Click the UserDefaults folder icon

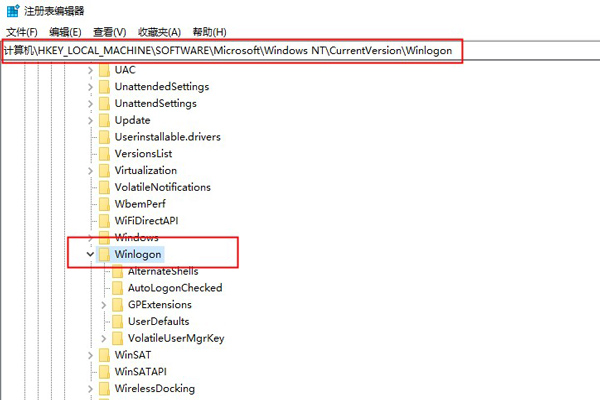117,321
